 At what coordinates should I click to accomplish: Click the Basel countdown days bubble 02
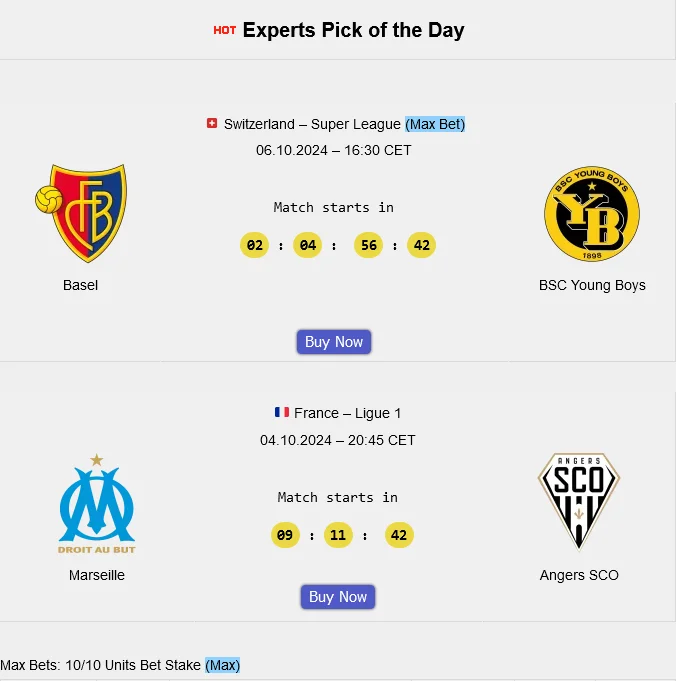(255, 246)
